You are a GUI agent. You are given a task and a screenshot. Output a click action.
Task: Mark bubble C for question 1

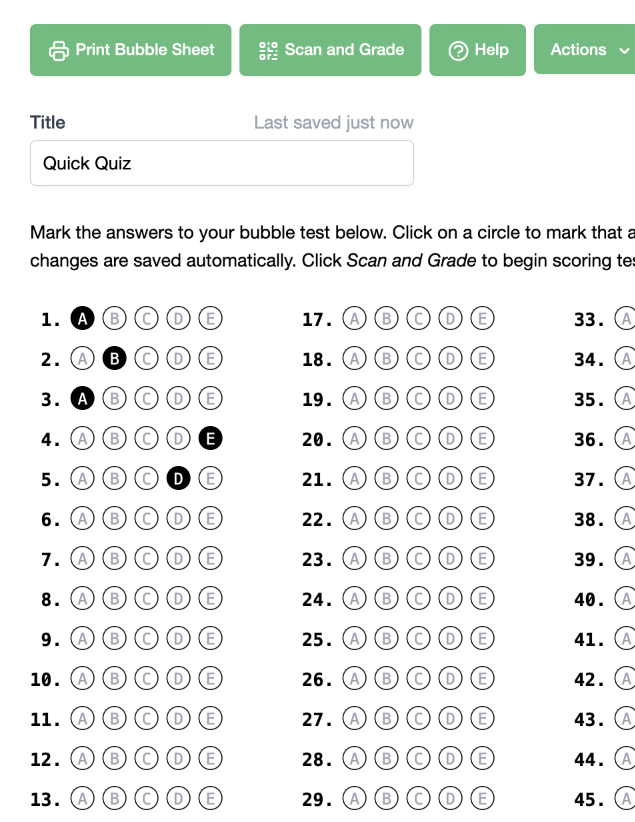click(x=146, y=319)
